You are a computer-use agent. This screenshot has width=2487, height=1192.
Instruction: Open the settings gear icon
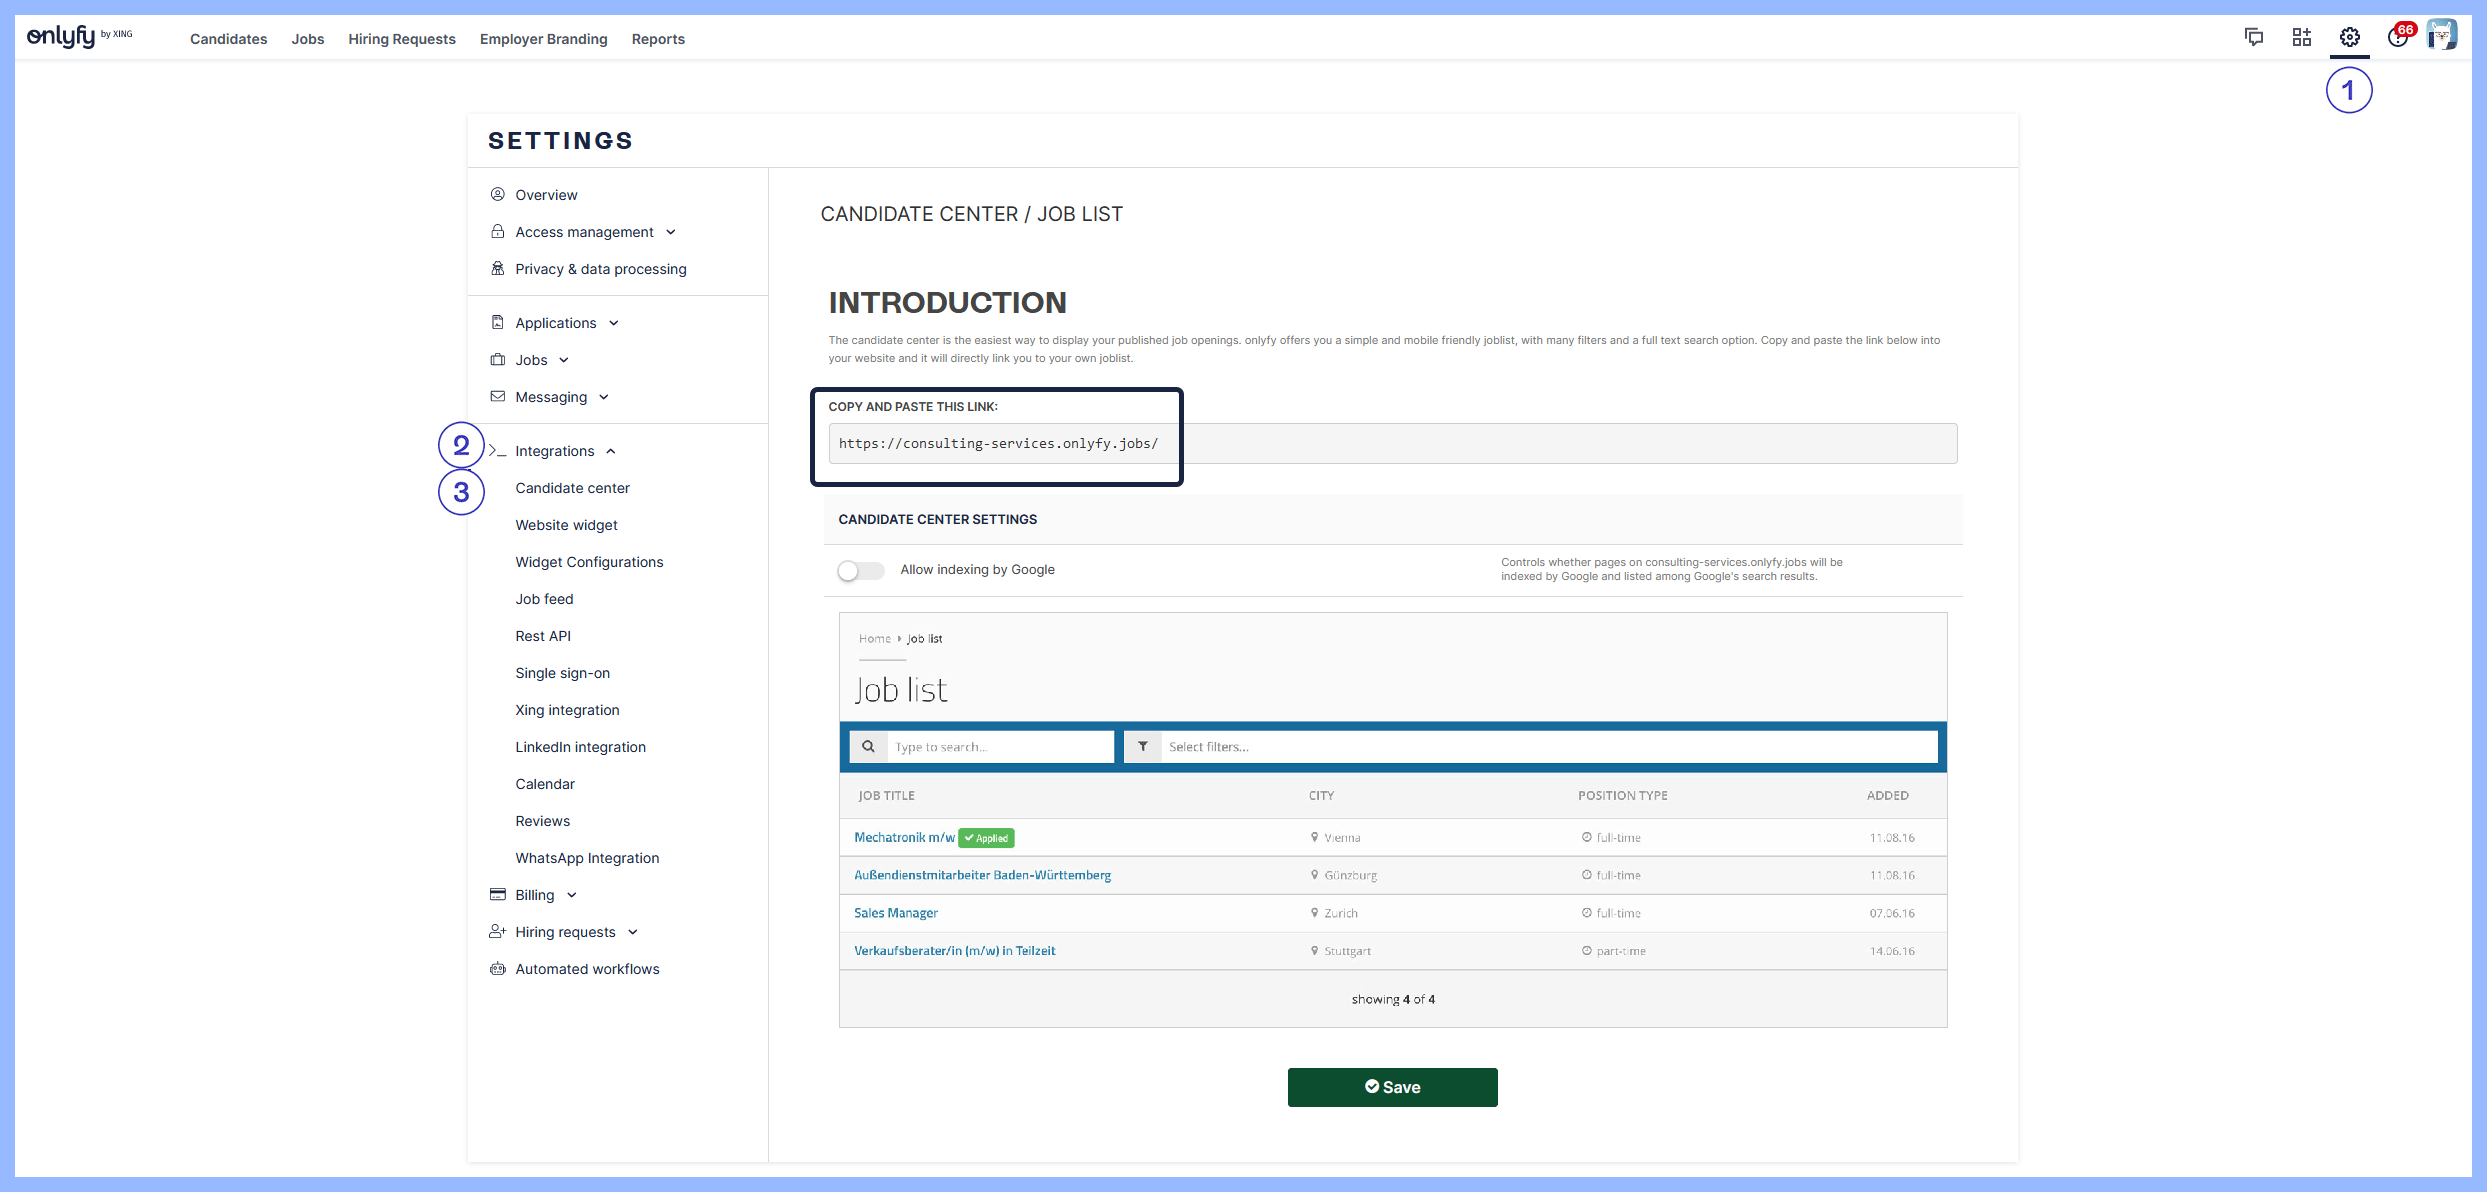(2349, 38)
